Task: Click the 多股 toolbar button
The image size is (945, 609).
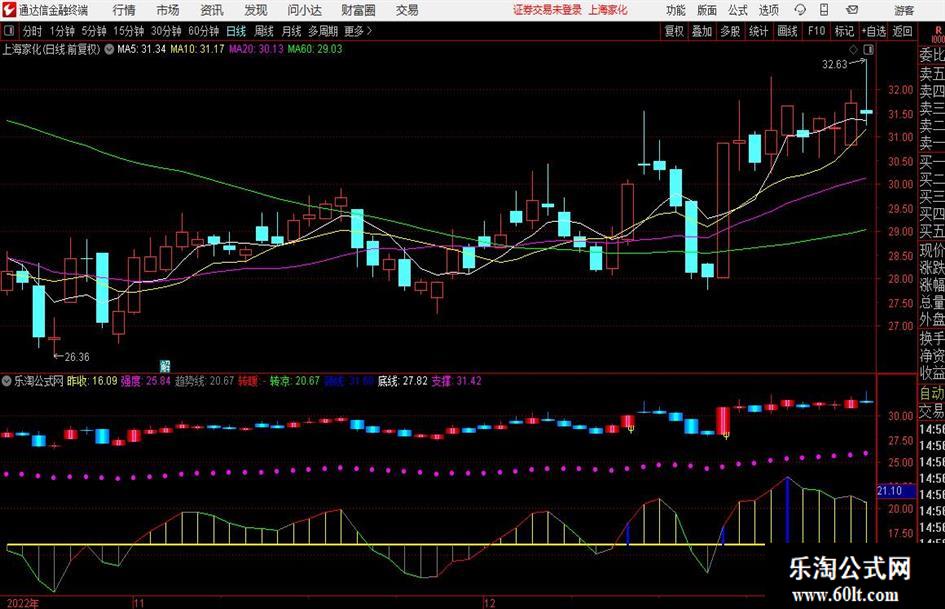Action: click(730, 31)
